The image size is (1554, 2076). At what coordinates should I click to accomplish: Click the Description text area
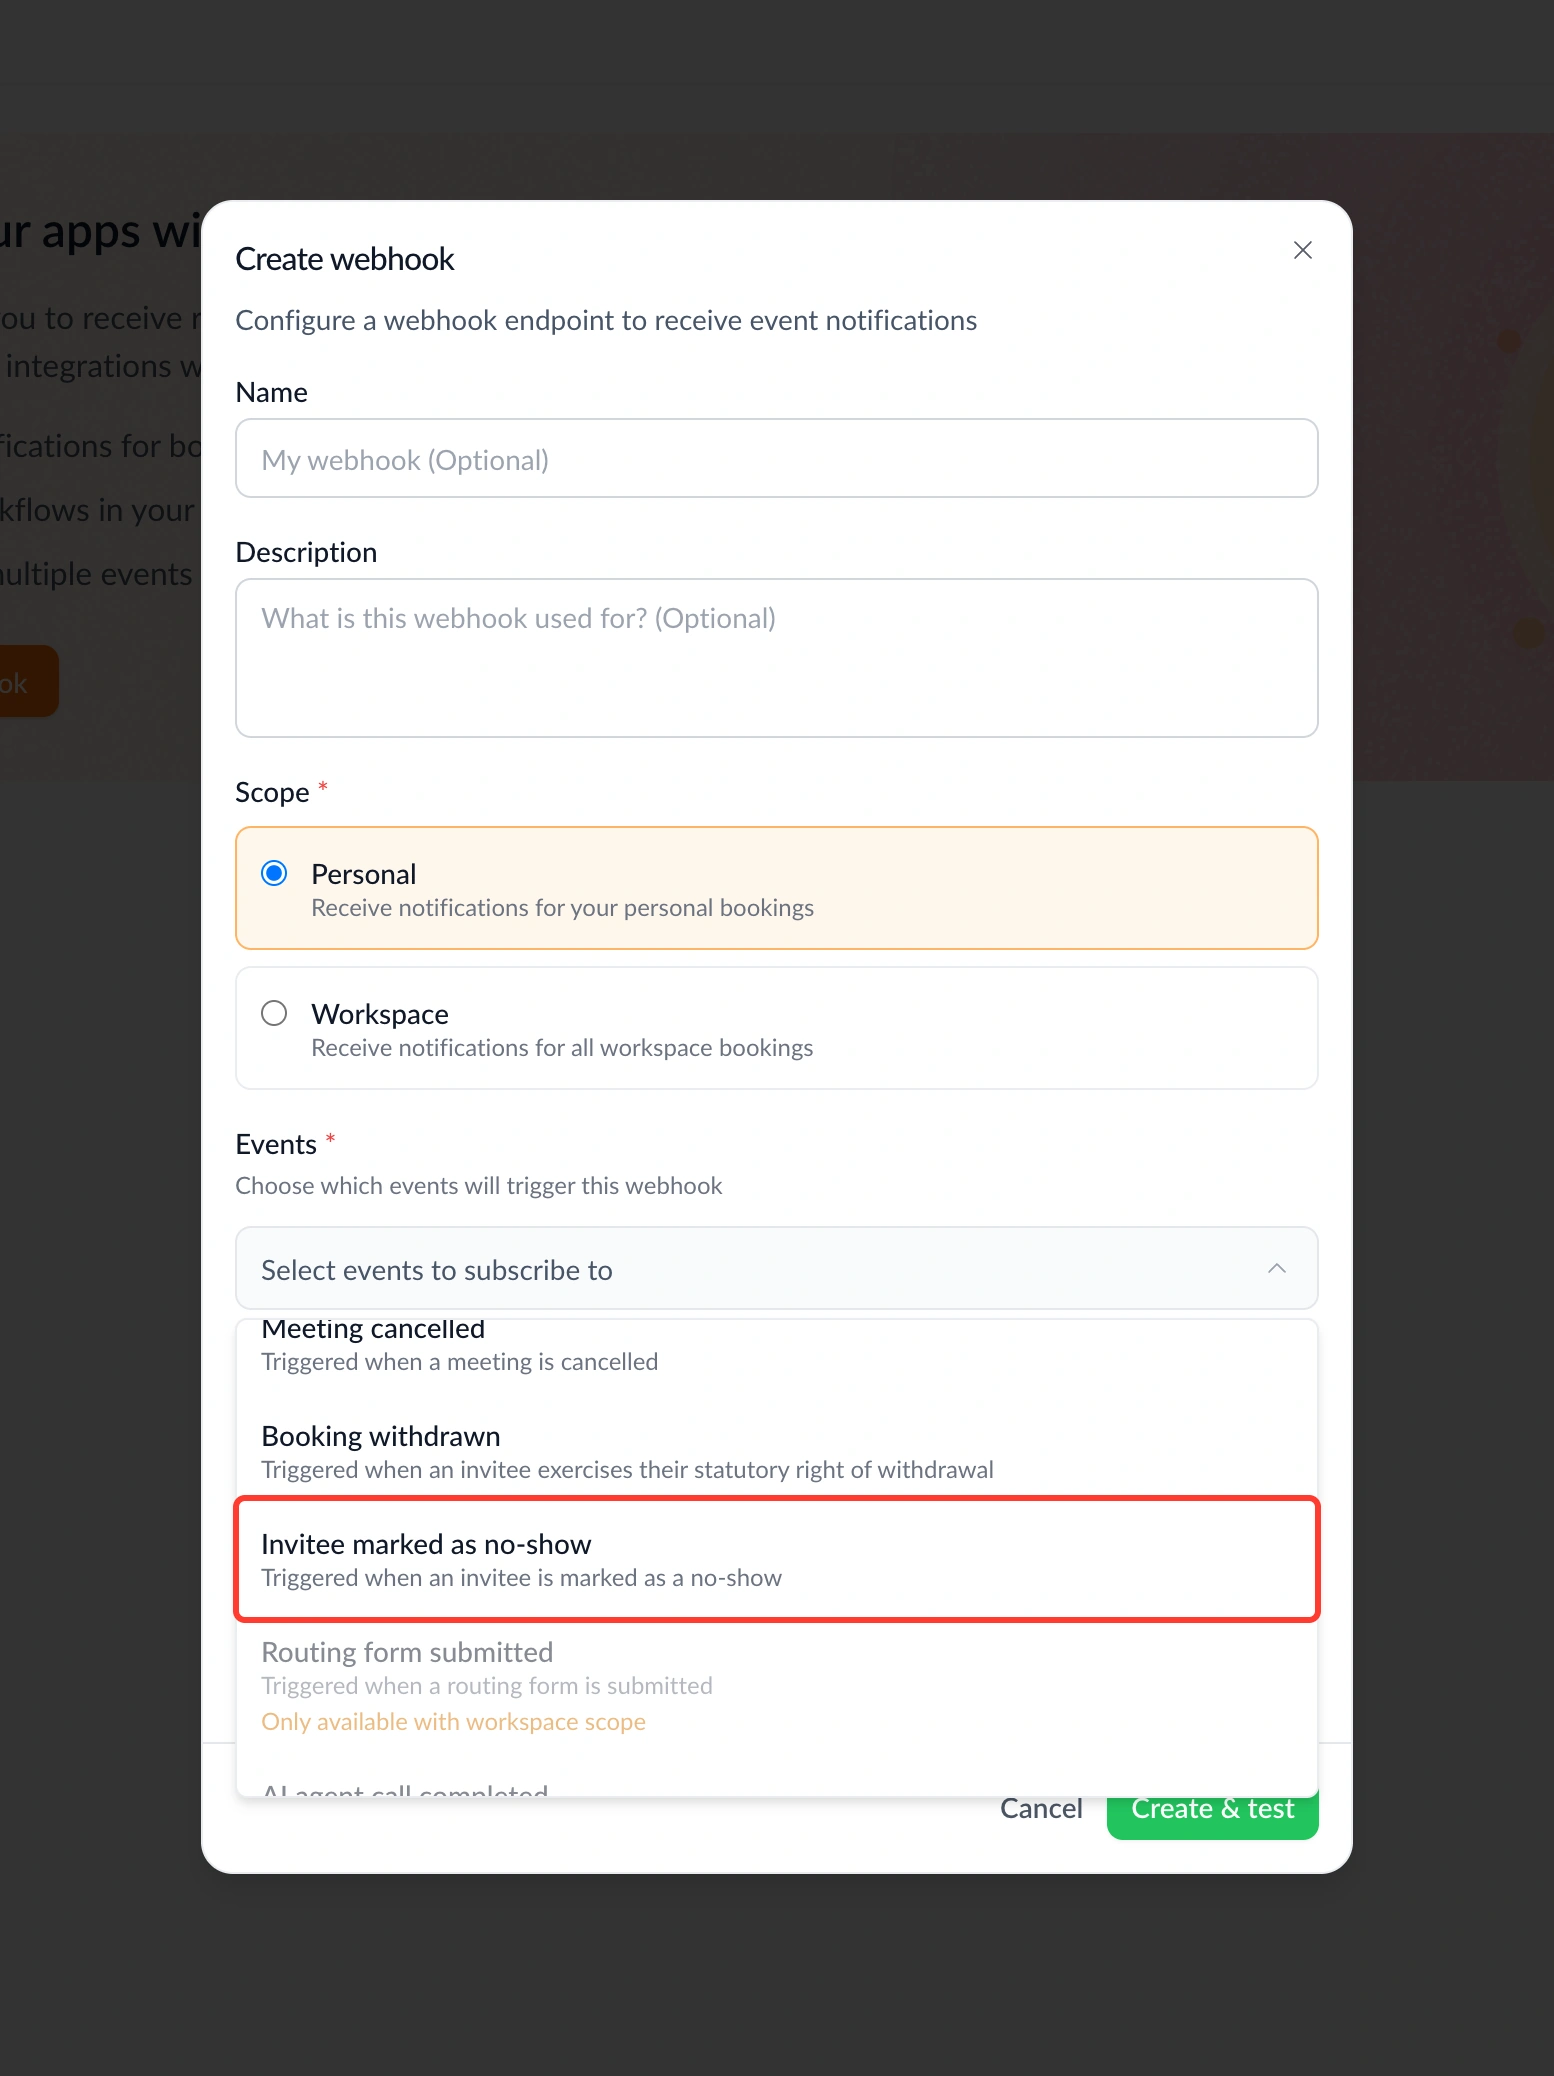[777, 658]
